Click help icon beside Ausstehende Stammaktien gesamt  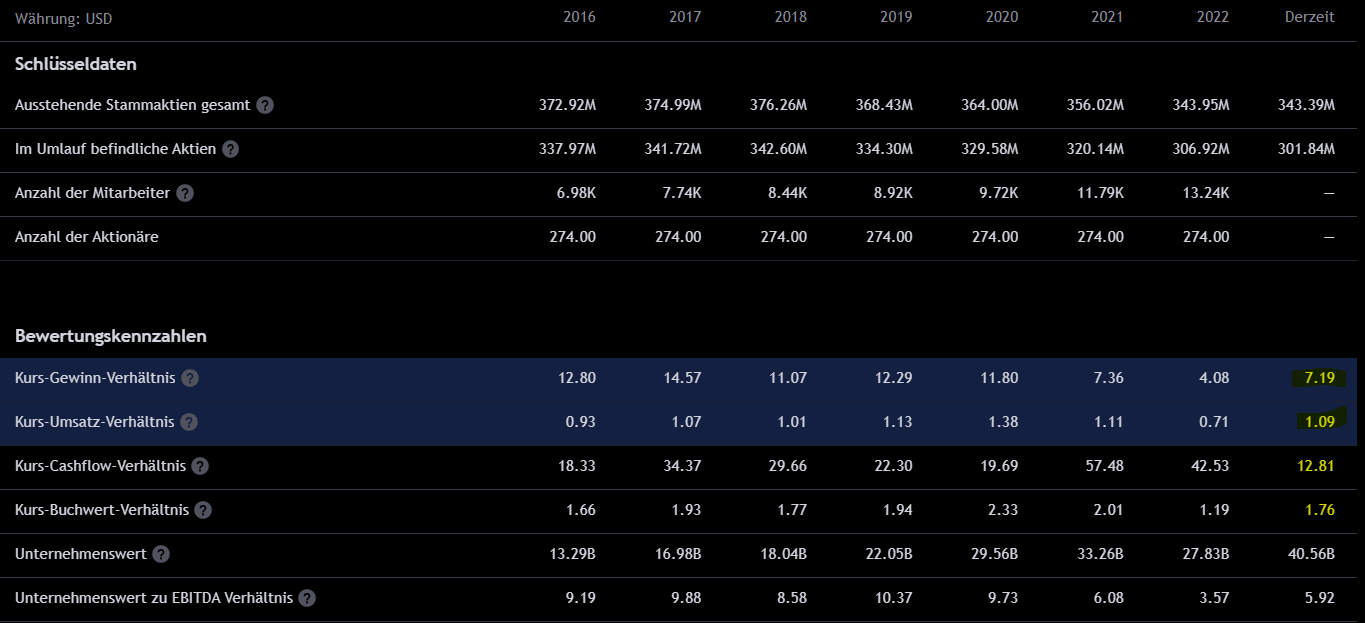click(265, 105)
